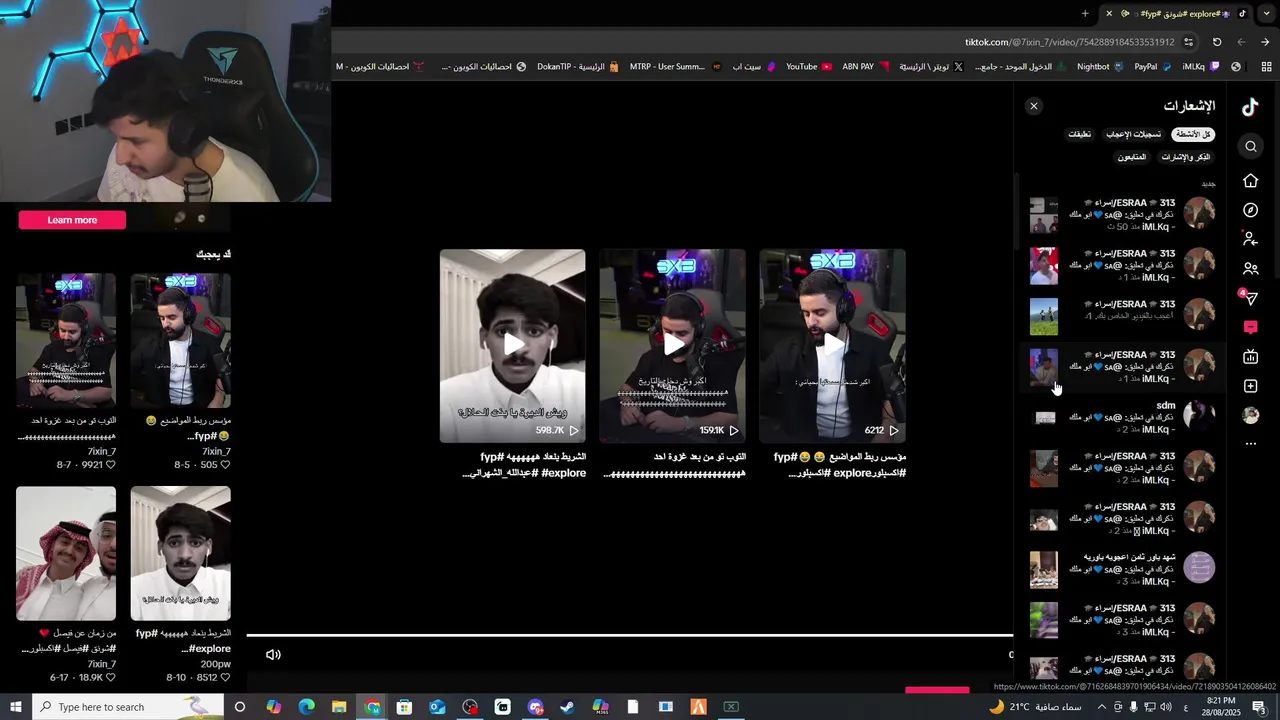The height and width of the screenshot is (720, 1280).
Task: Select the 'تسجيلات الإعجاب' tab
Action: (1133, 134)
